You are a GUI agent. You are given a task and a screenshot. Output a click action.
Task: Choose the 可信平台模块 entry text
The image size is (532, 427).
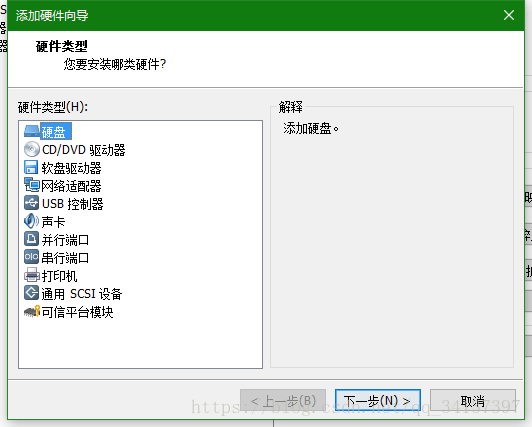tap(77, 312)
